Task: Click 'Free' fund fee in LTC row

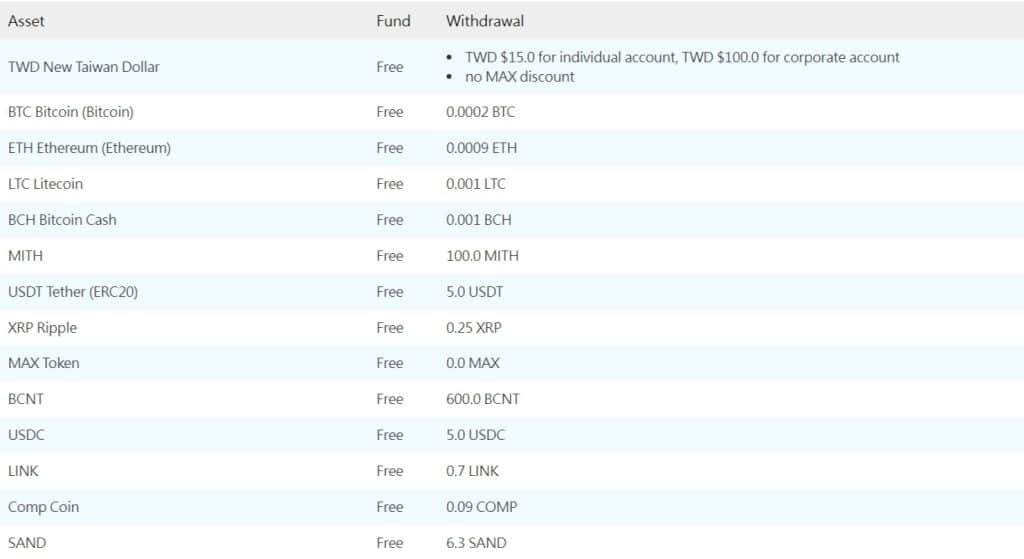Action: (x=389, y=184)
